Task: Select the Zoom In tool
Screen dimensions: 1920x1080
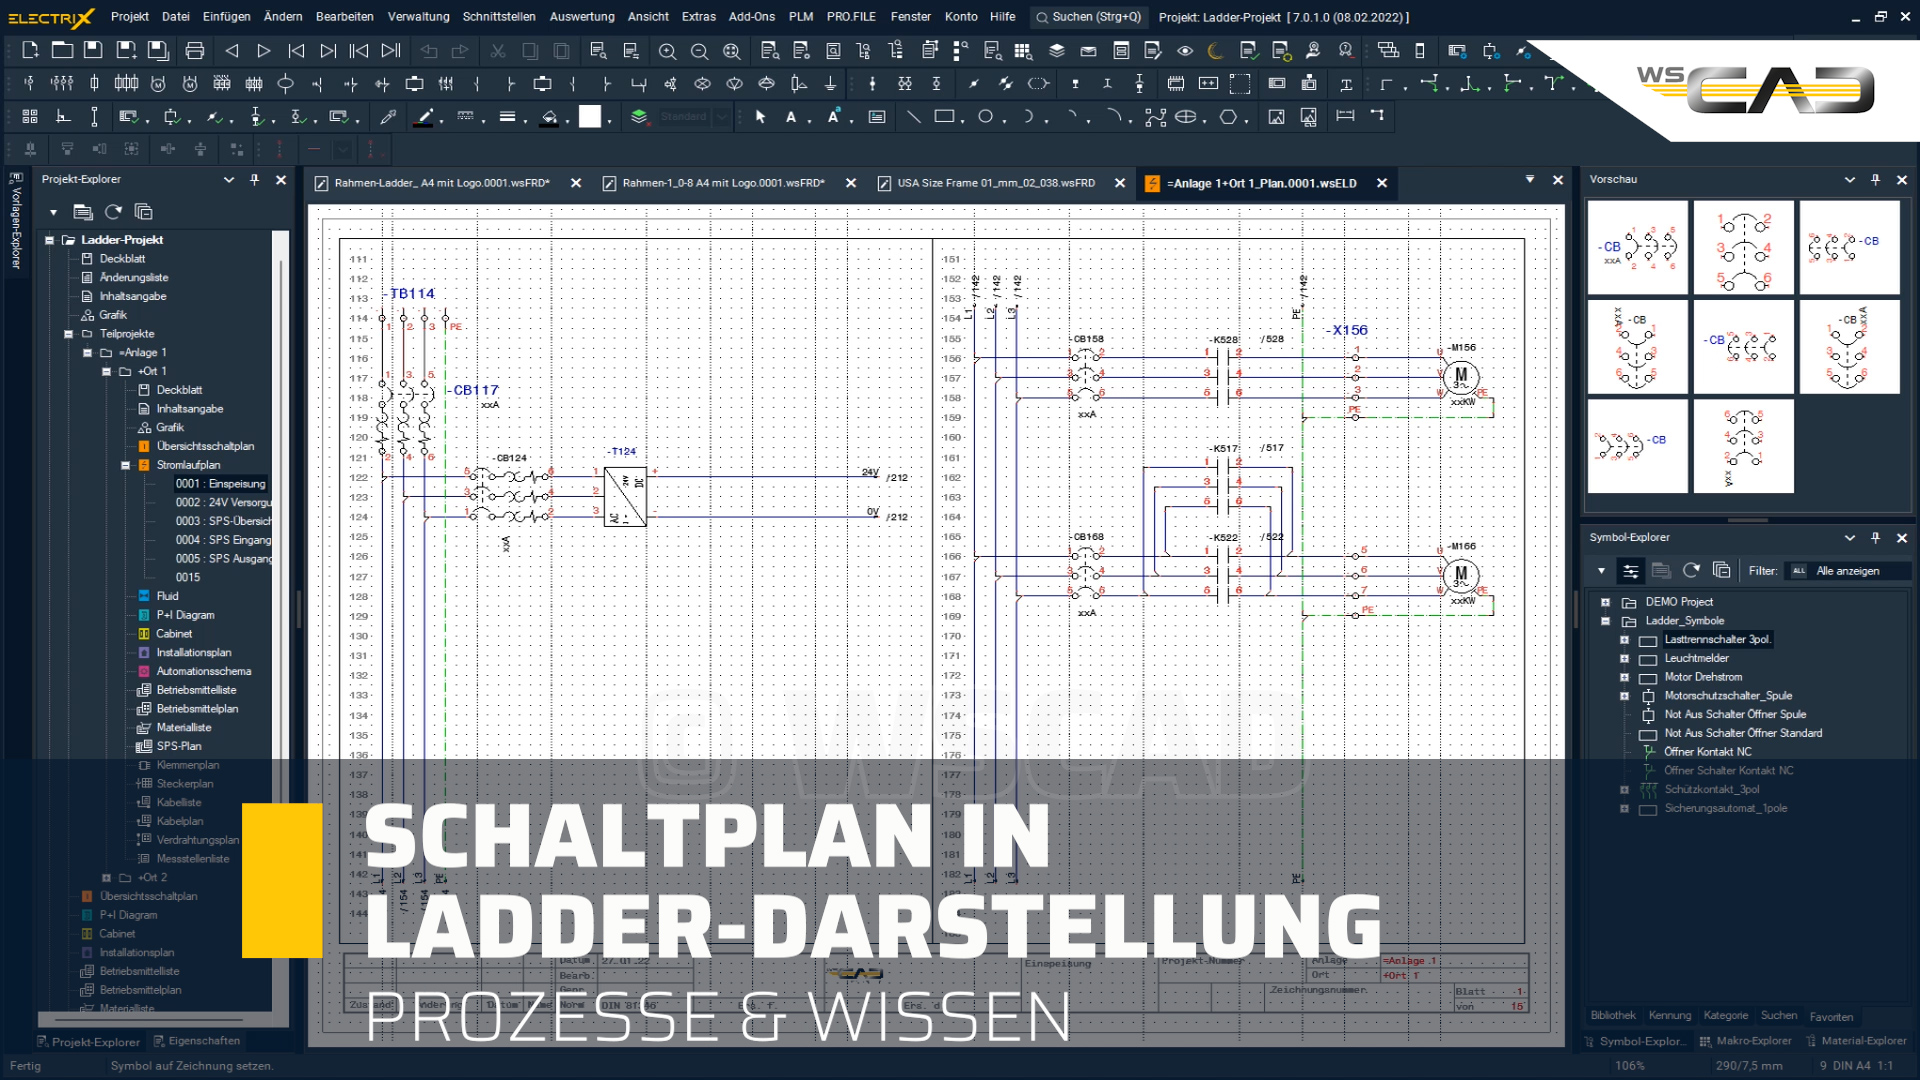Action: coord(667,50)
